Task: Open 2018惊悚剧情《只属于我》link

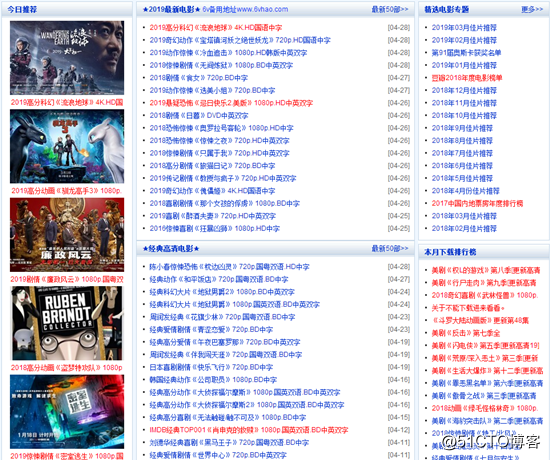Action: 219,153
